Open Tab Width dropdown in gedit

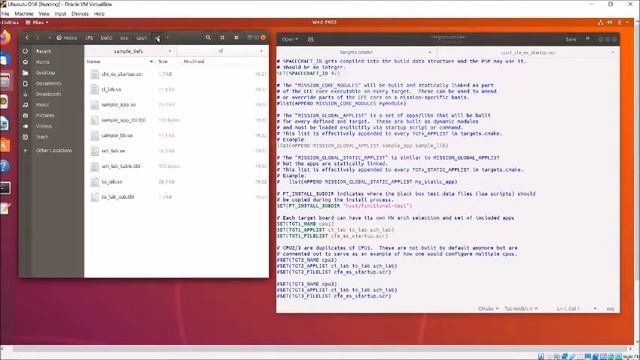click(521, 309)
